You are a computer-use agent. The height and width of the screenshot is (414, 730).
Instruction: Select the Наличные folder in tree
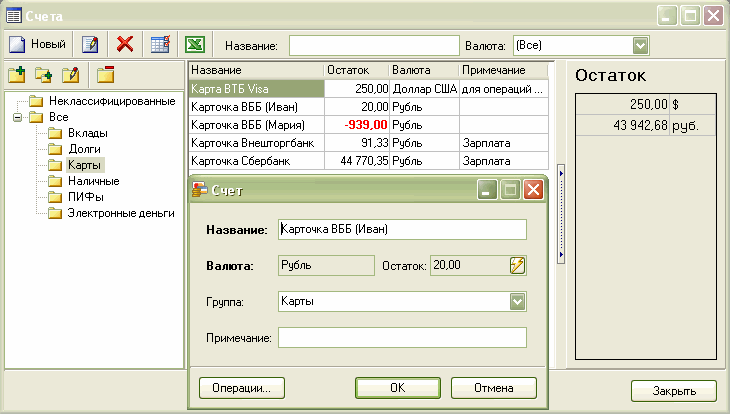(93, 181)
